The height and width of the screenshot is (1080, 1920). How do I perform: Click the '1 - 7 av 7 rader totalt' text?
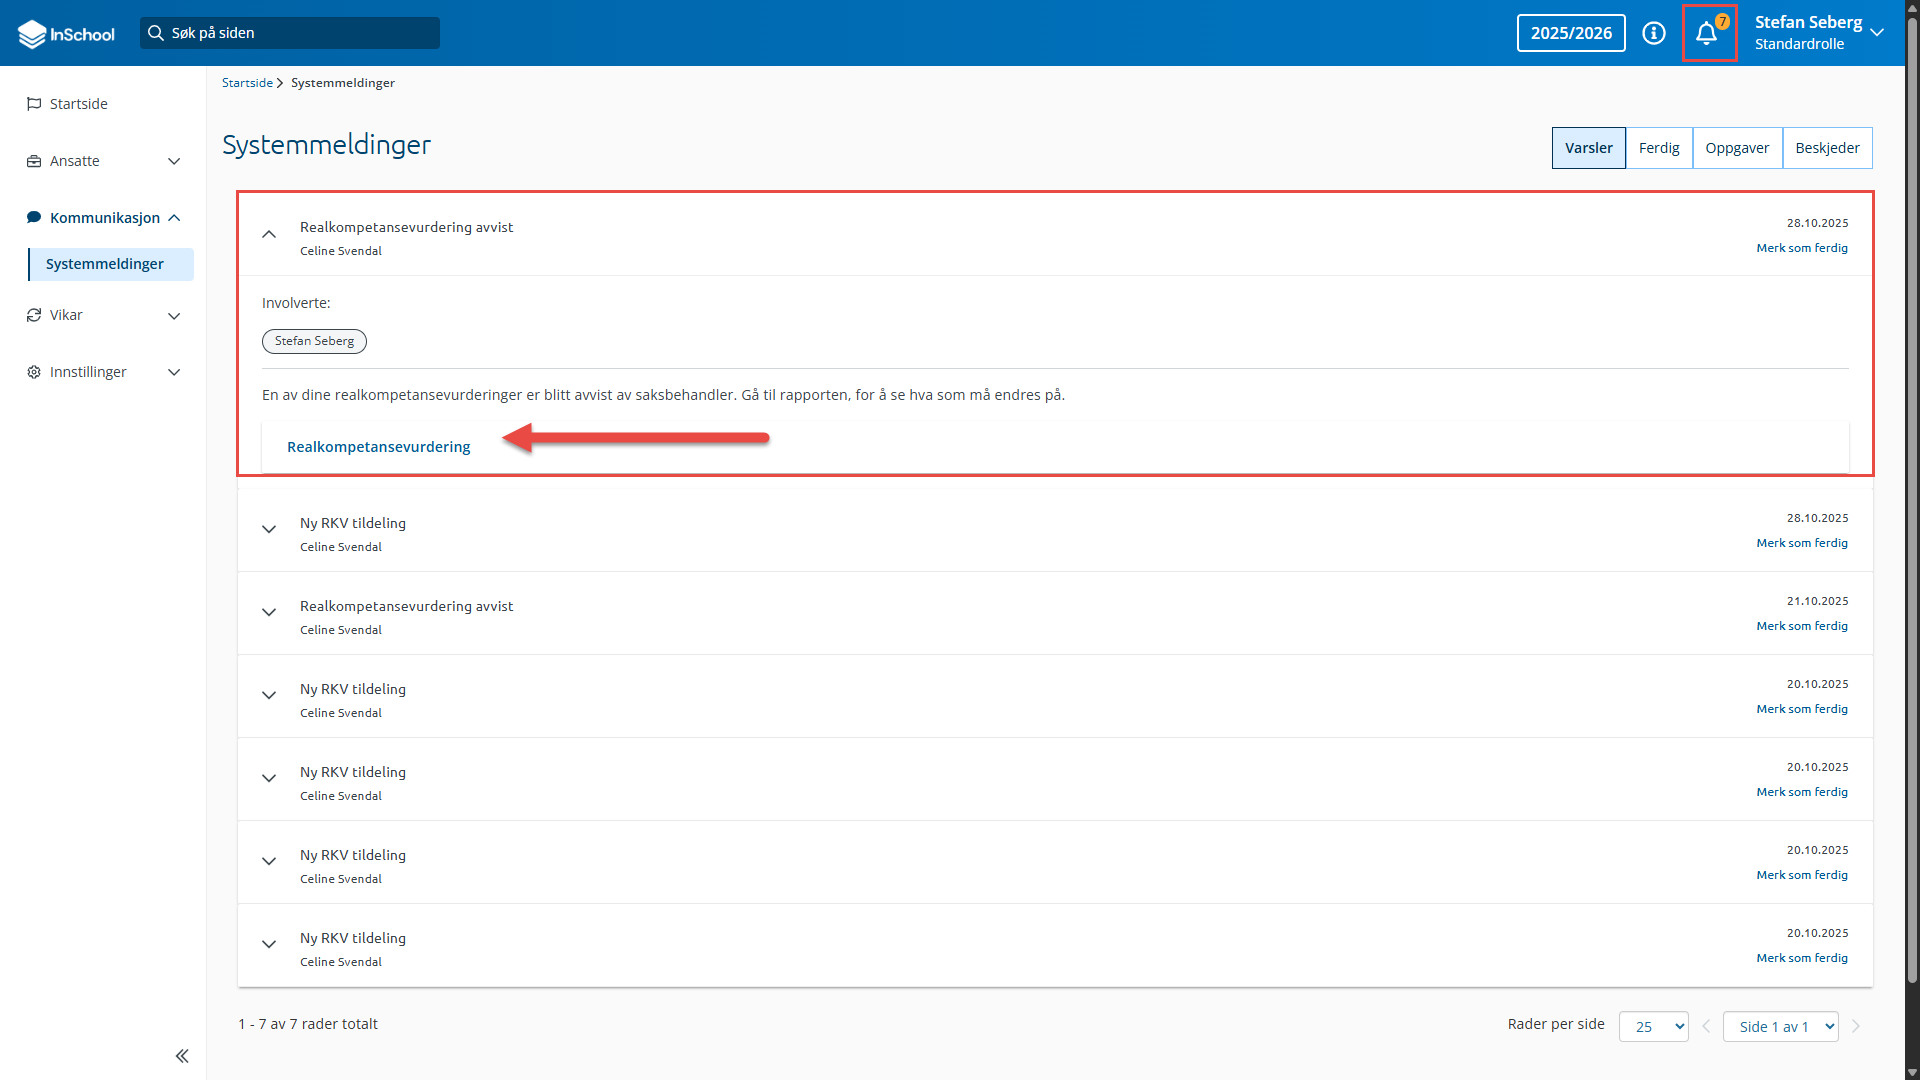tap(308, 1024)
